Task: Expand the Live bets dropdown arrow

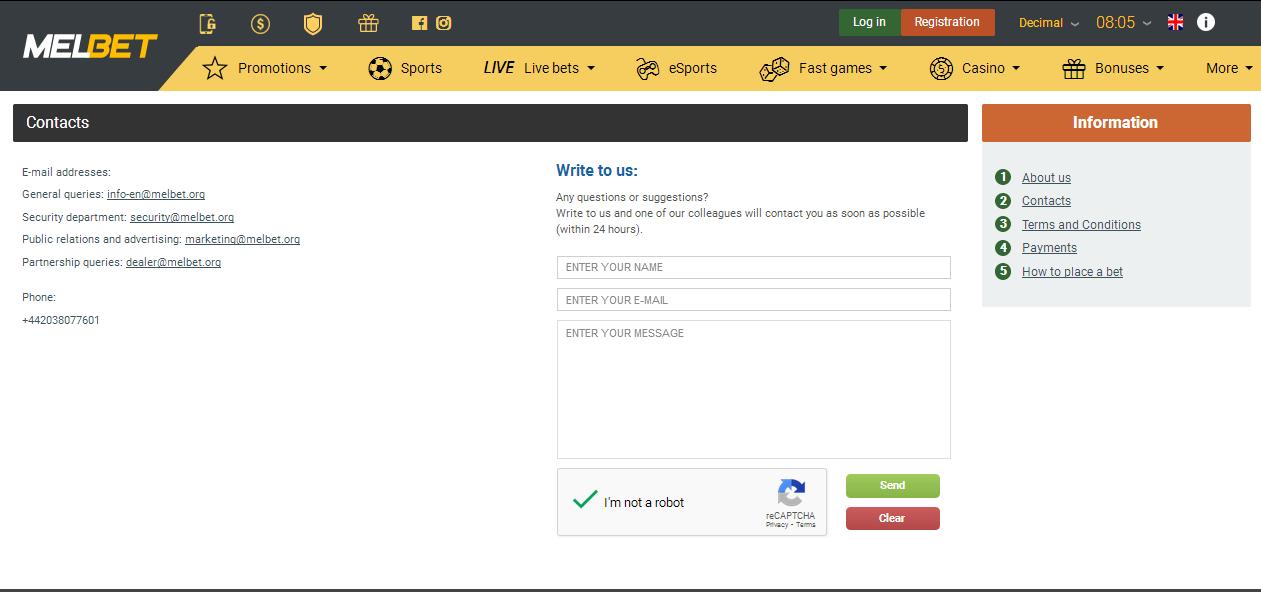Action: [x=591, y=69]
